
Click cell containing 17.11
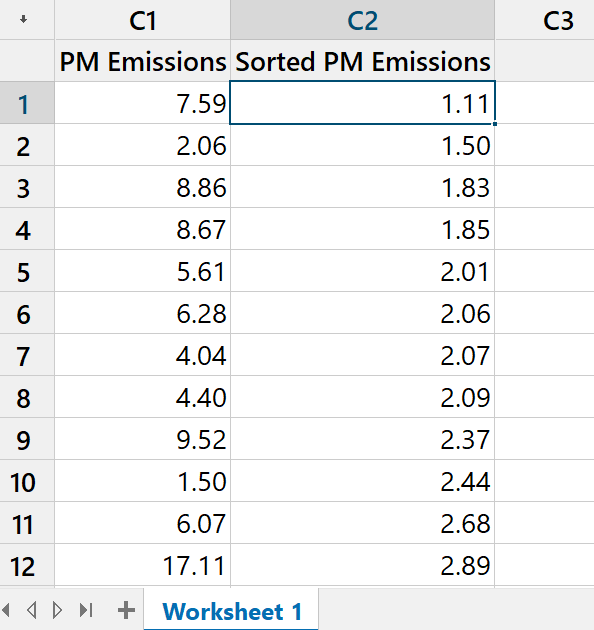143,565
